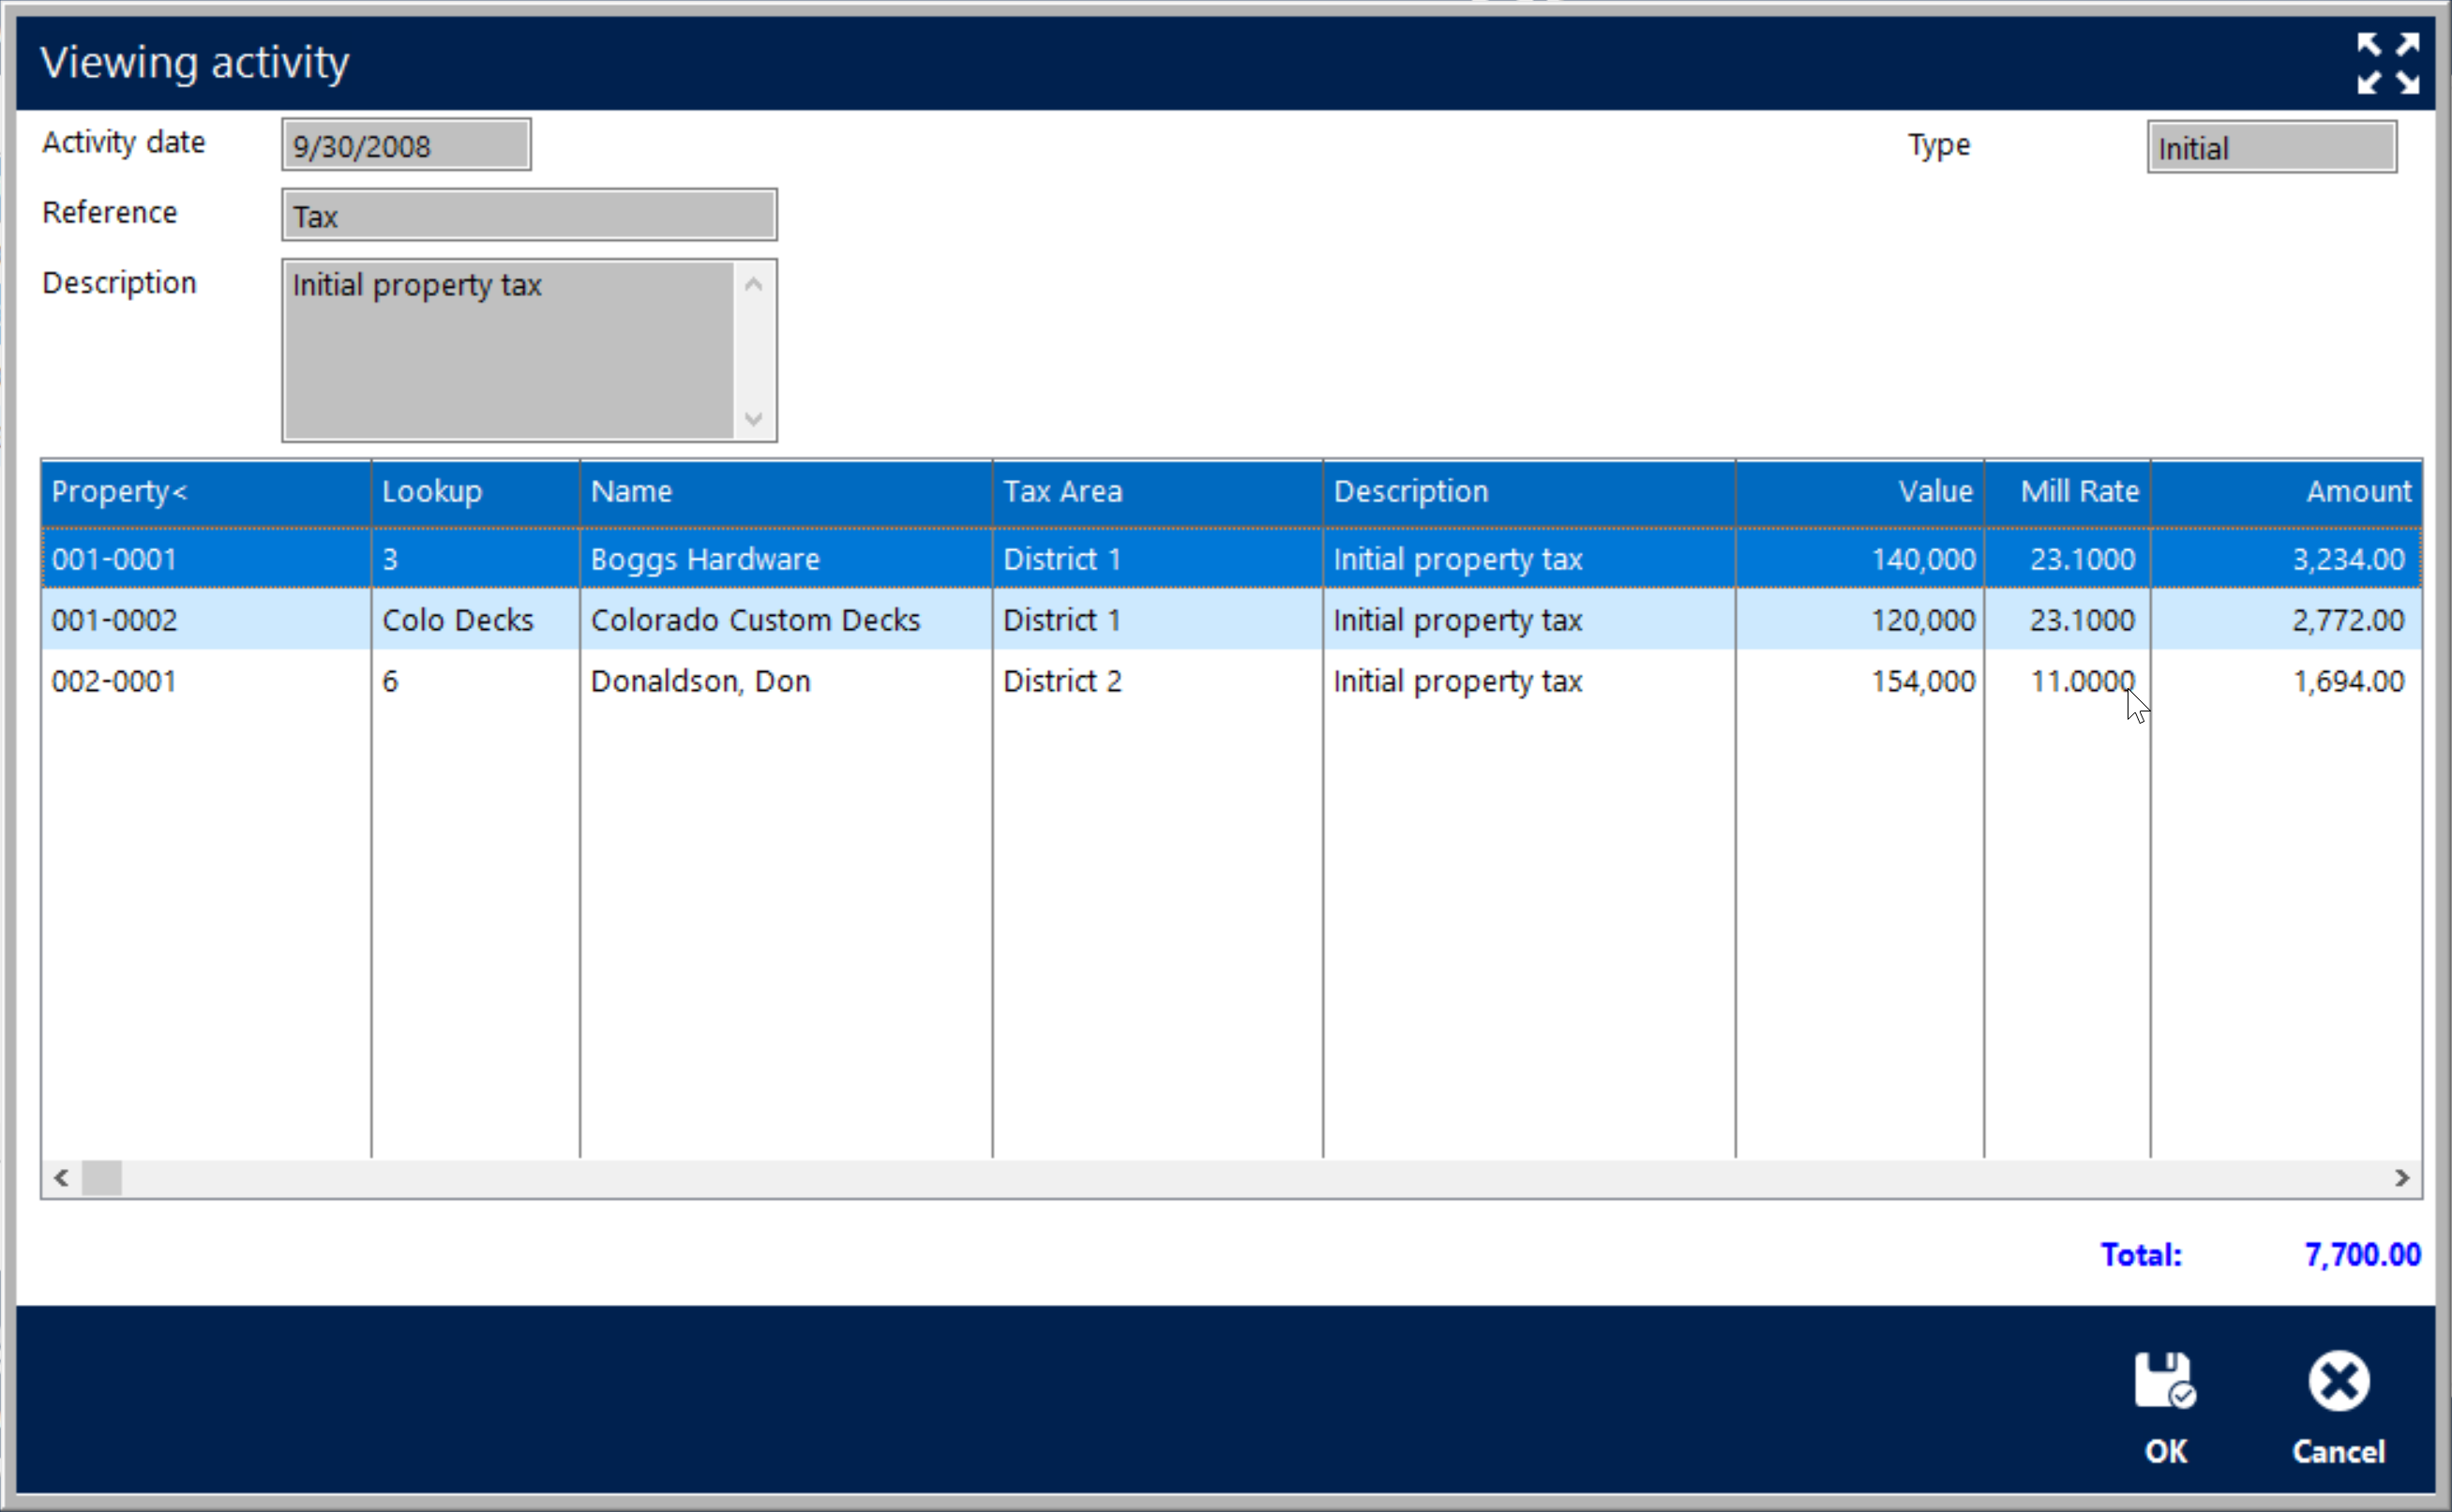
Task: Click the OK save disk icon
Action: click(2165, 1381)
